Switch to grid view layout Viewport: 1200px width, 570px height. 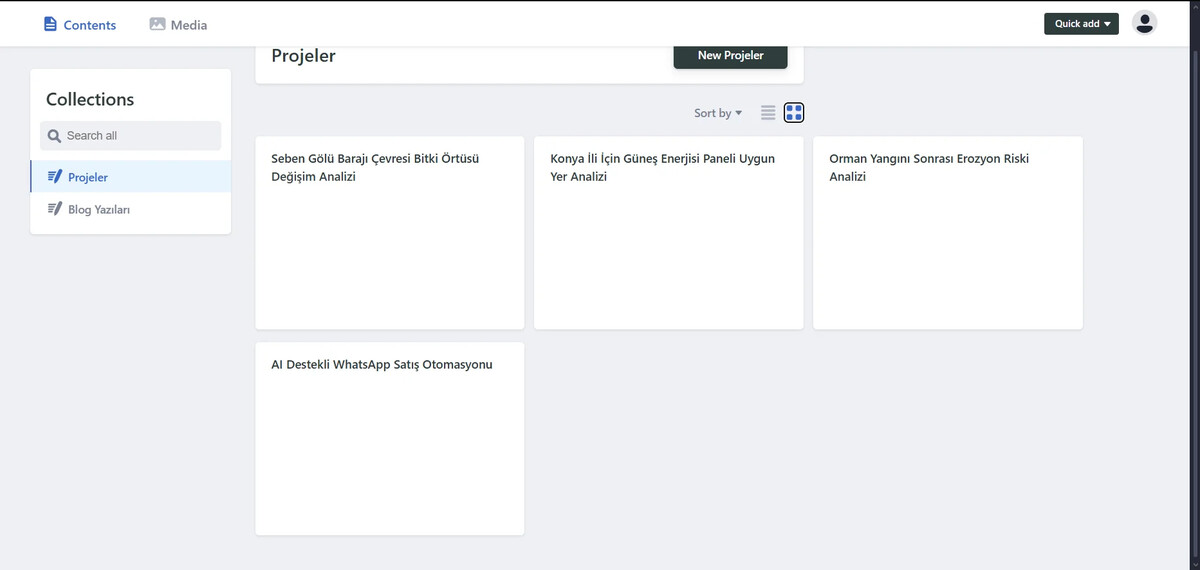point(794,113)
